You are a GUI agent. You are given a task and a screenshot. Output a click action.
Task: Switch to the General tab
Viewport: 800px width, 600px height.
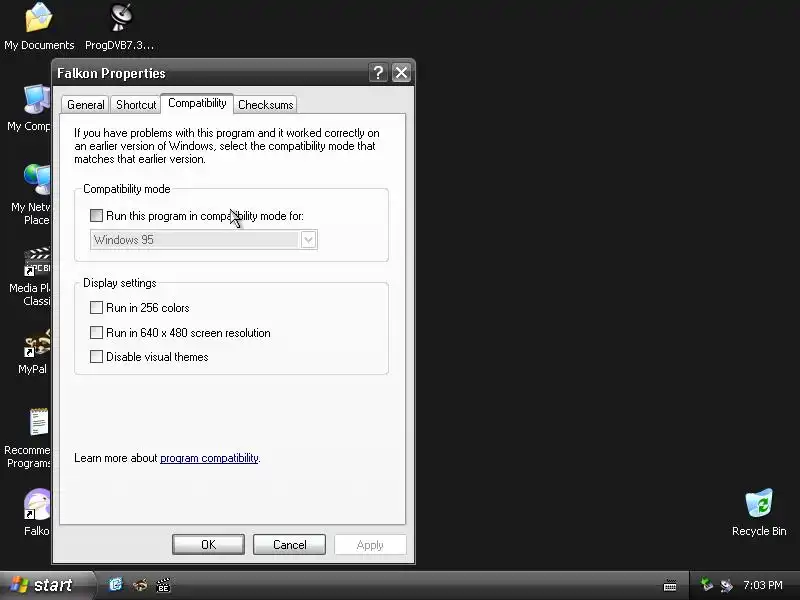pyautogui.click(x=85, y=105)
